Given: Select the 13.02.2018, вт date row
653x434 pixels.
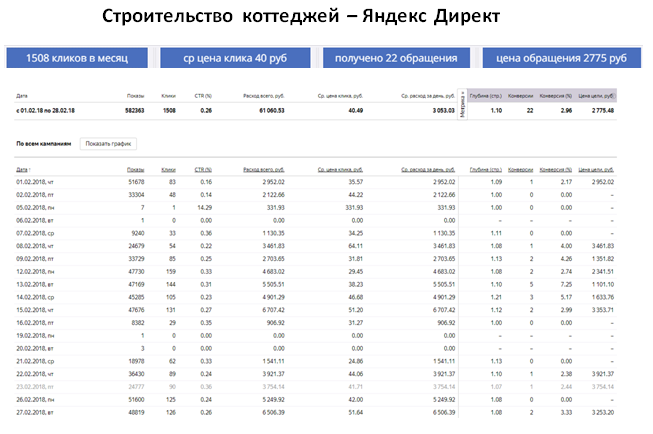Looking at the screenshot, I should [315, 284].
